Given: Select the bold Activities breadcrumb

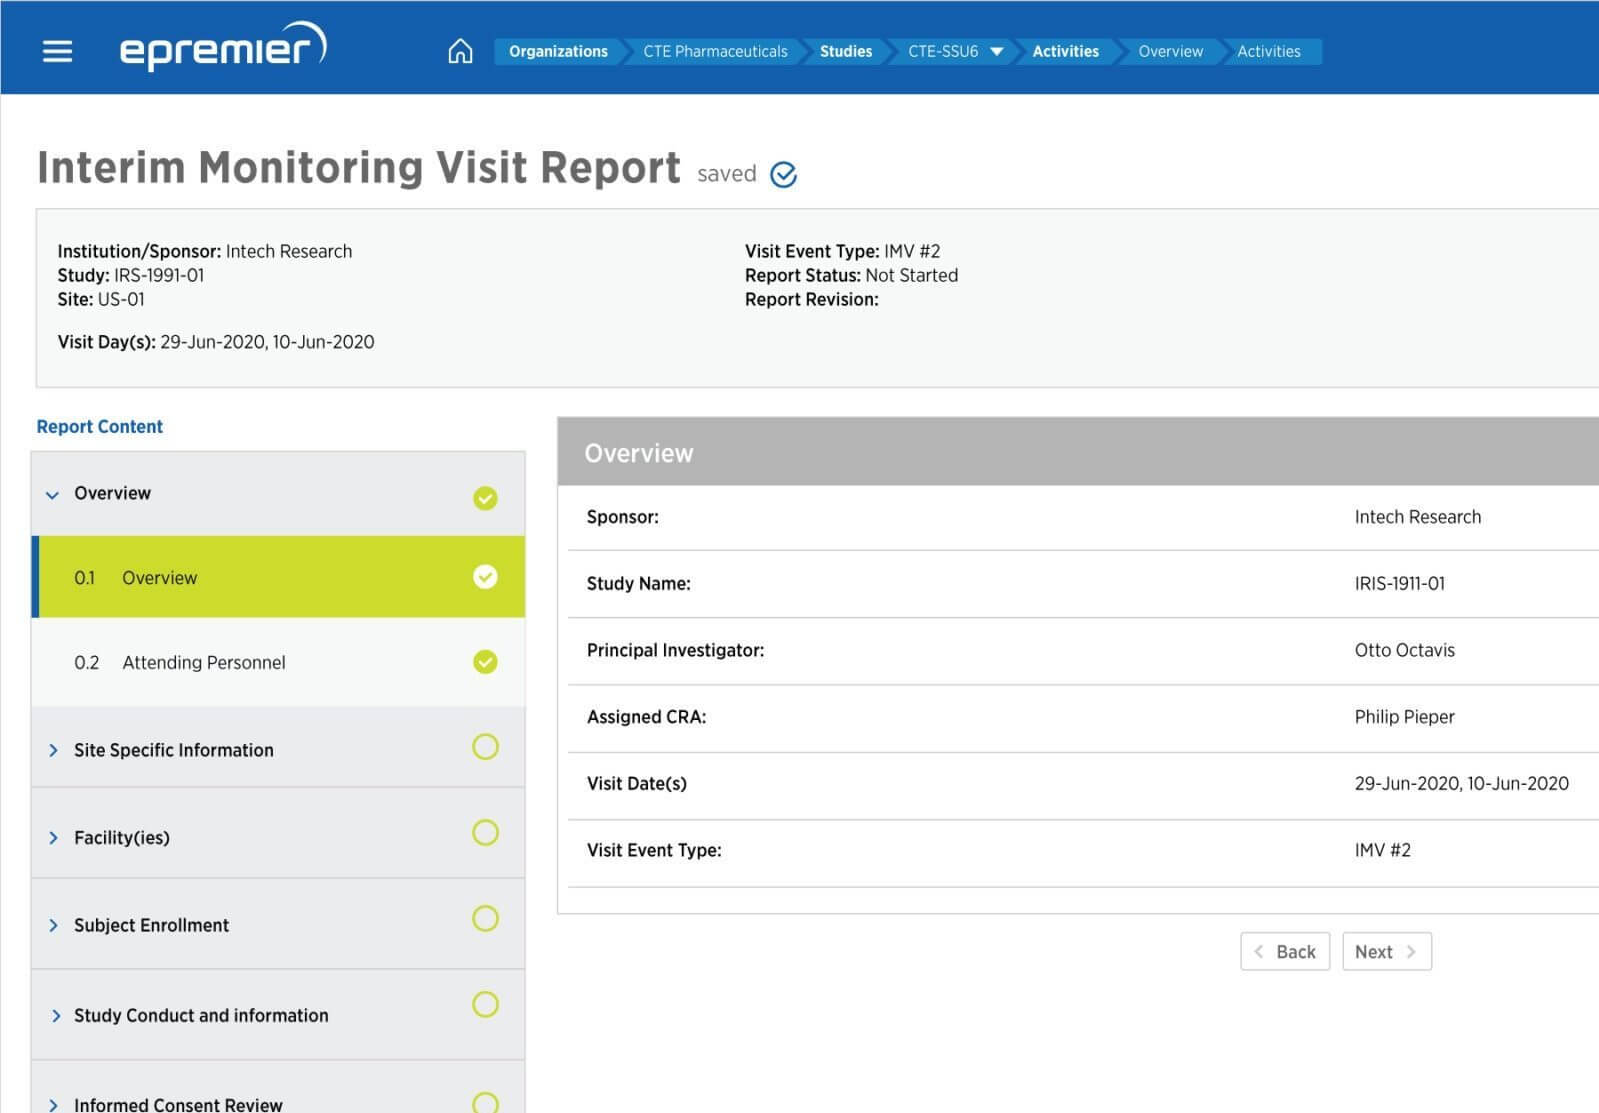Looking at the screenshot, I should [x=1065, y=51].
